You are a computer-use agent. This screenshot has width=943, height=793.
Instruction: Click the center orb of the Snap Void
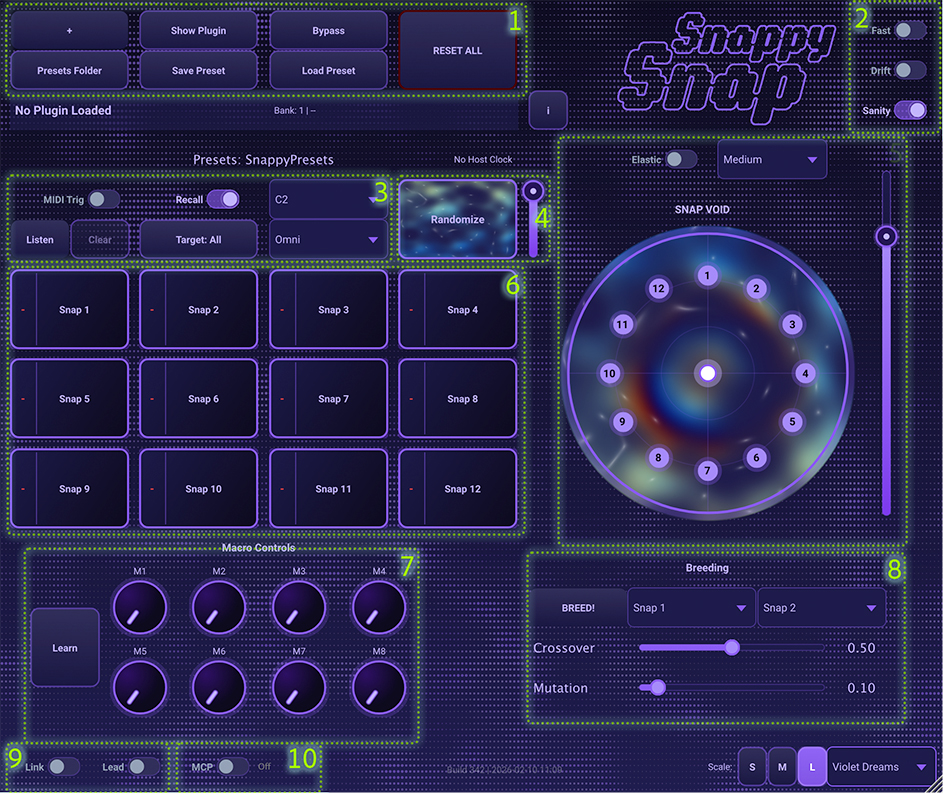(x=708, y=373)
